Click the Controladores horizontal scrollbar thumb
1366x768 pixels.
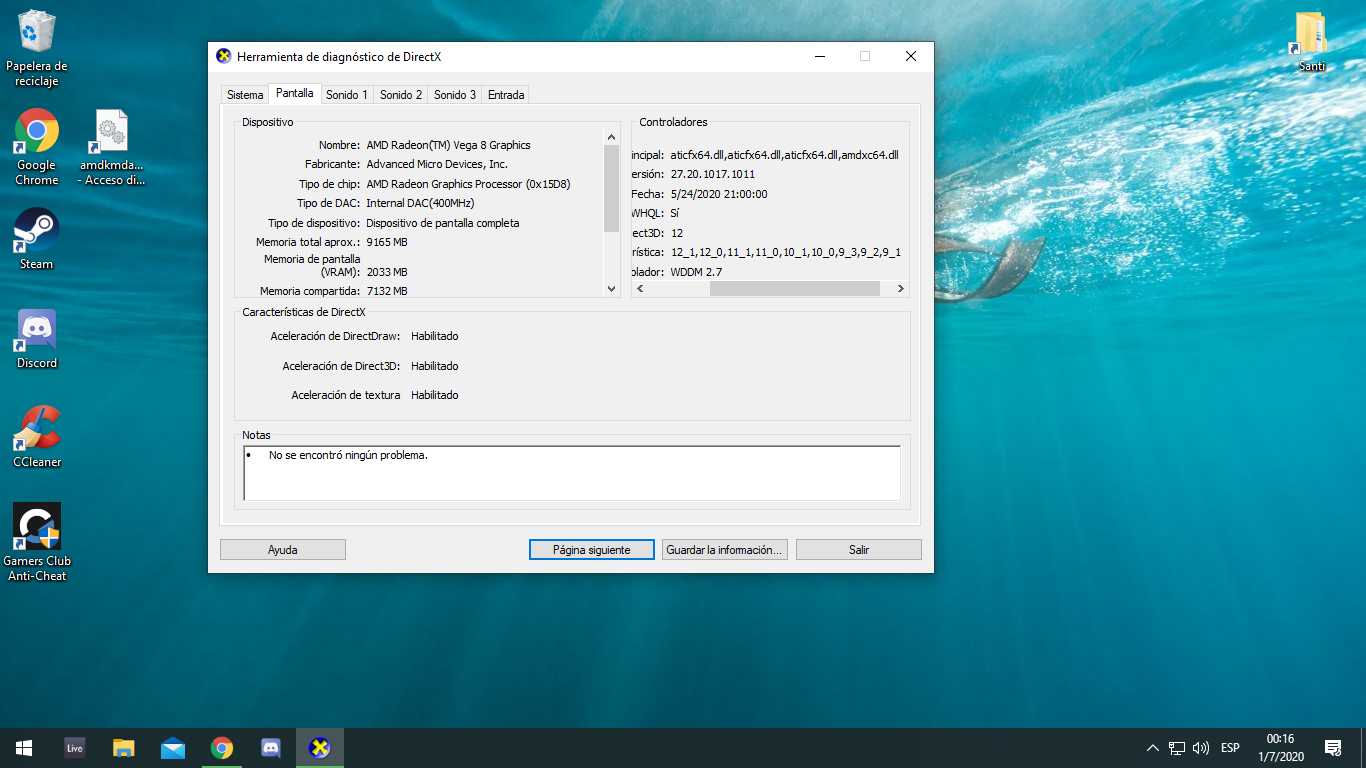pyautogui.click(x=795, y=289)
